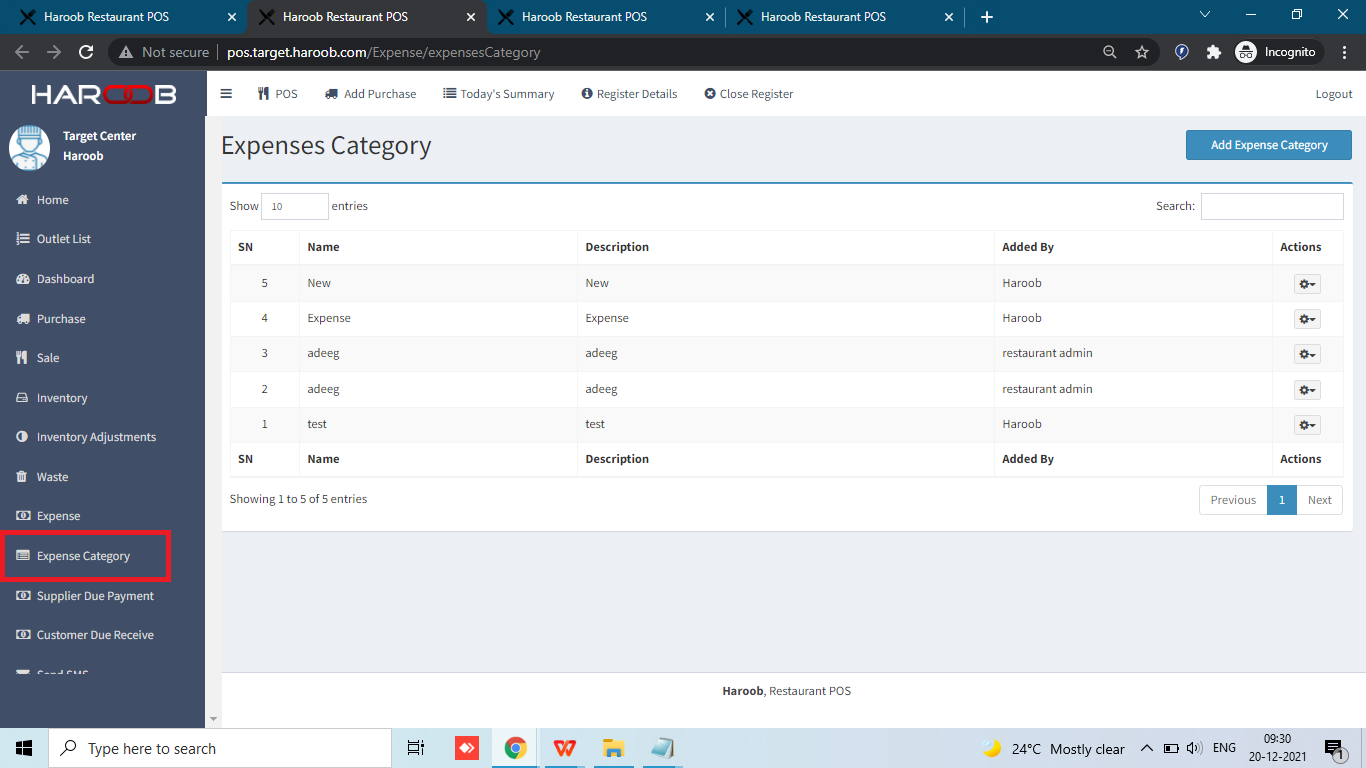Open actions gear for test row
Image resolution: width=1366 pixels, height=768 pixels.
1307,425
